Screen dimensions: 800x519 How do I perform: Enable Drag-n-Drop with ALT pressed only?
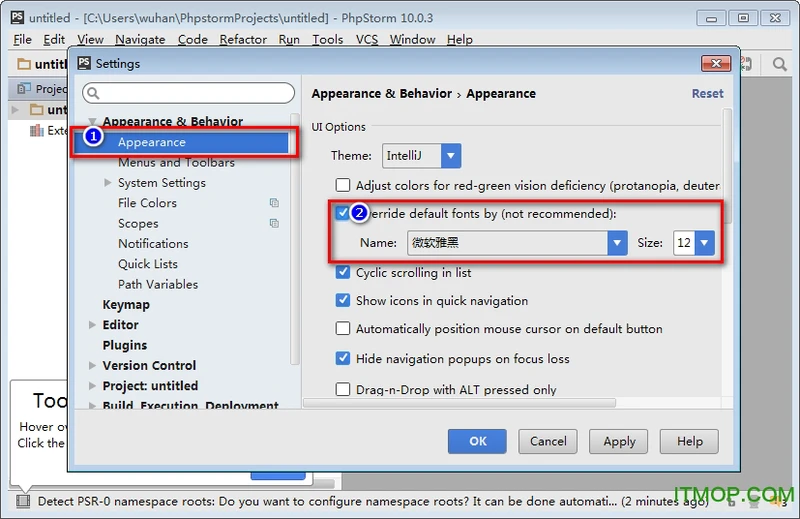pos(343,389)
